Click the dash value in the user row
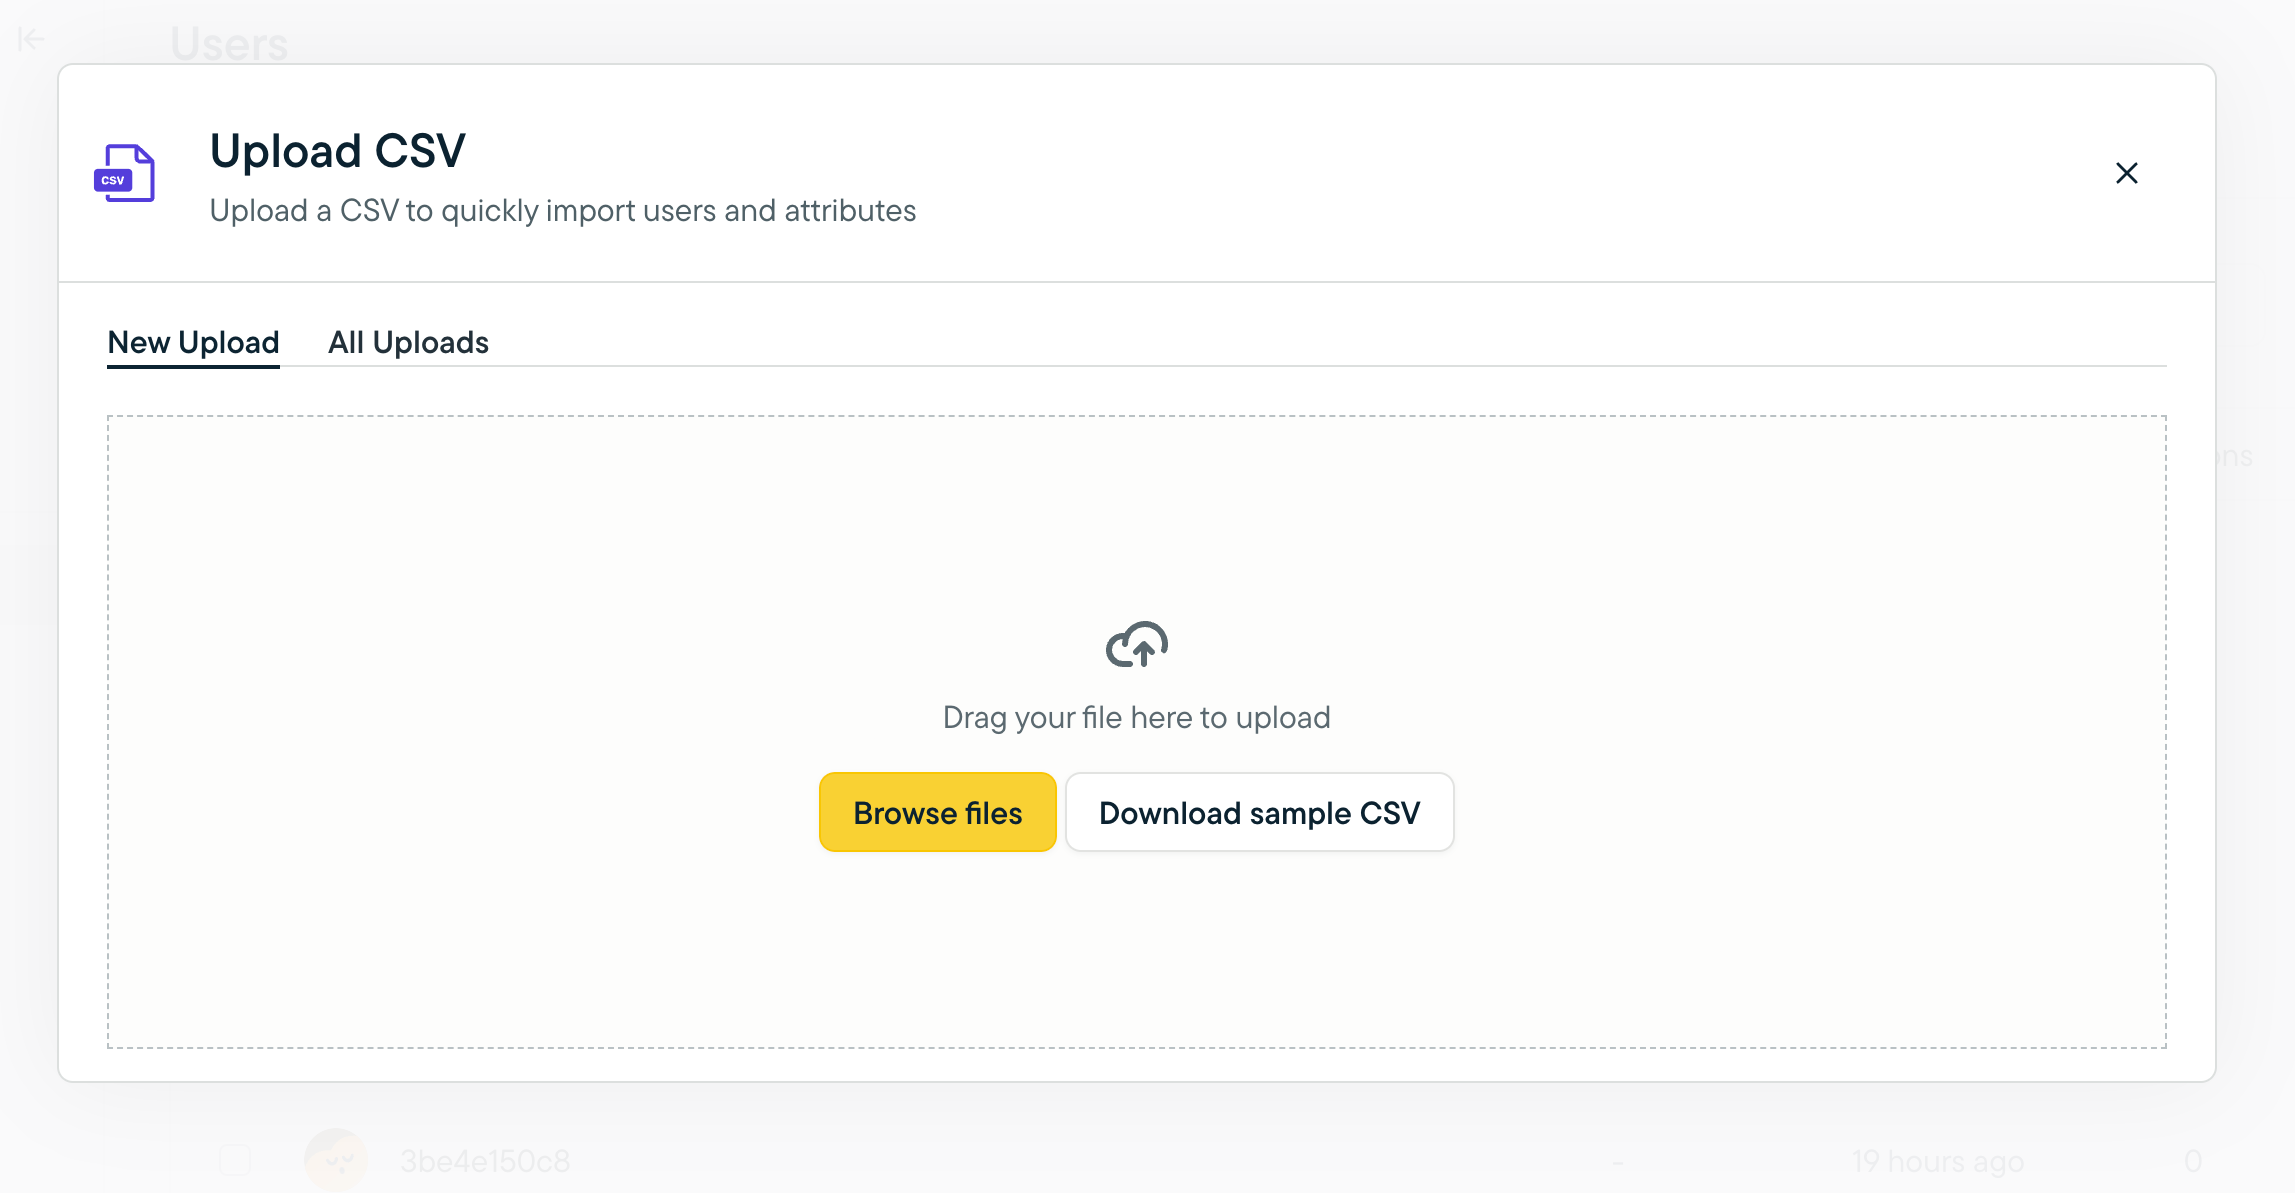The image size is (2295, 1193). tap(1617, 1161)
